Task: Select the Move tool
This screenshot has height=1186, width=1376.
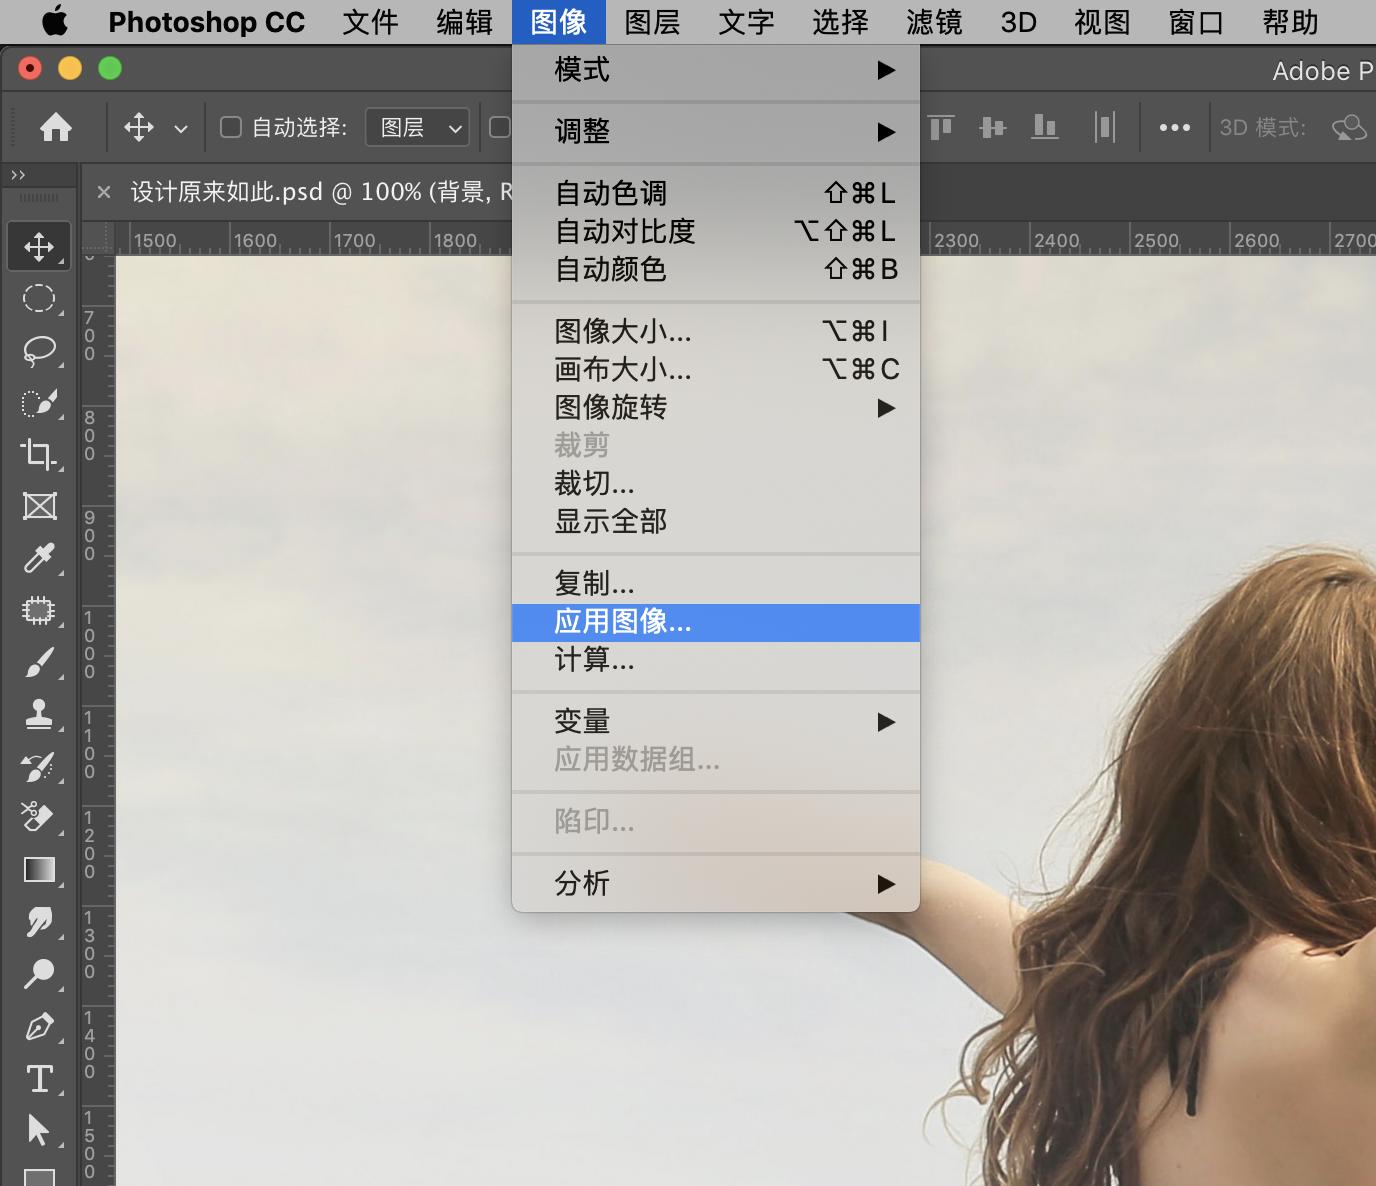Action: [39, 245]
